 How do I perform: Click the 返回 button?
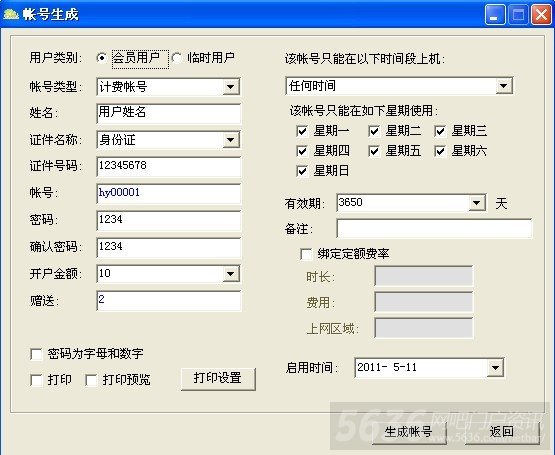click(502, 432)
